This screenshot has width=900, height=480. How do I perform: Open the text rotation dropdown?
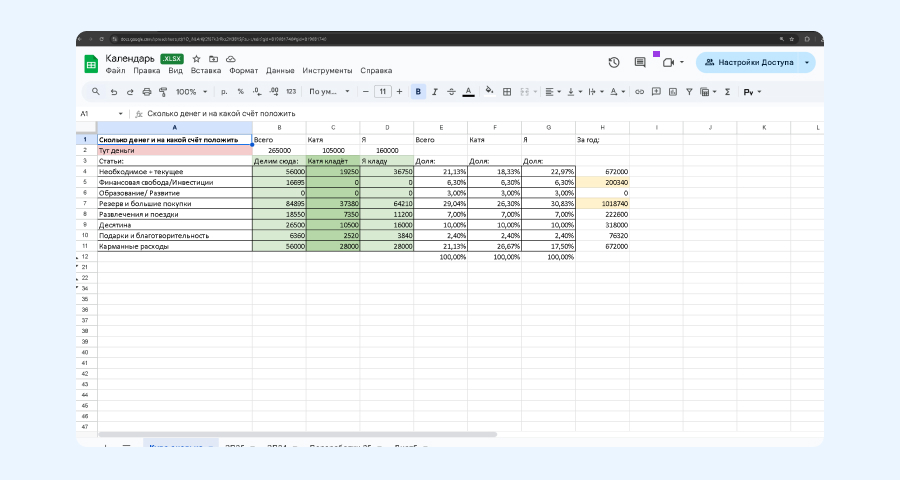pos(618,92)
